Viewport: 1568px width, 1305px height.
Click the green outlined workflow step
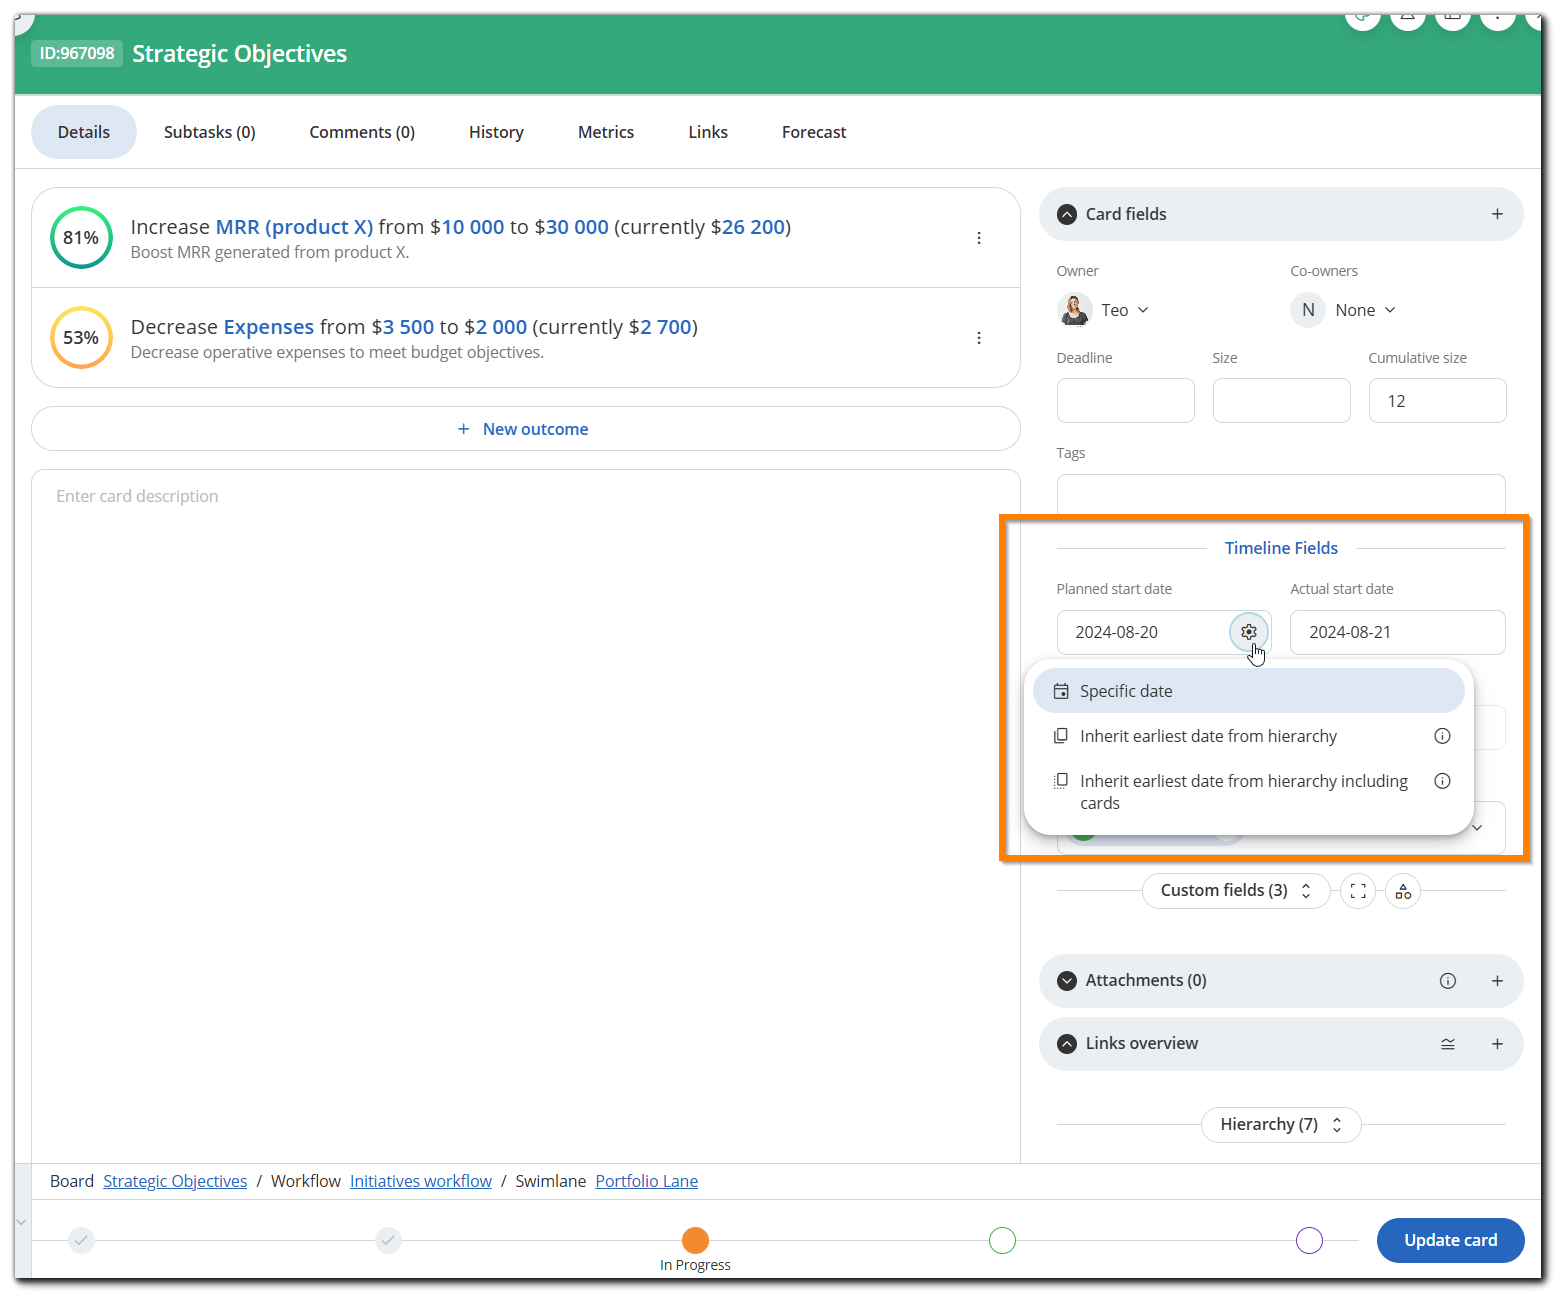click(1002, 1241)
